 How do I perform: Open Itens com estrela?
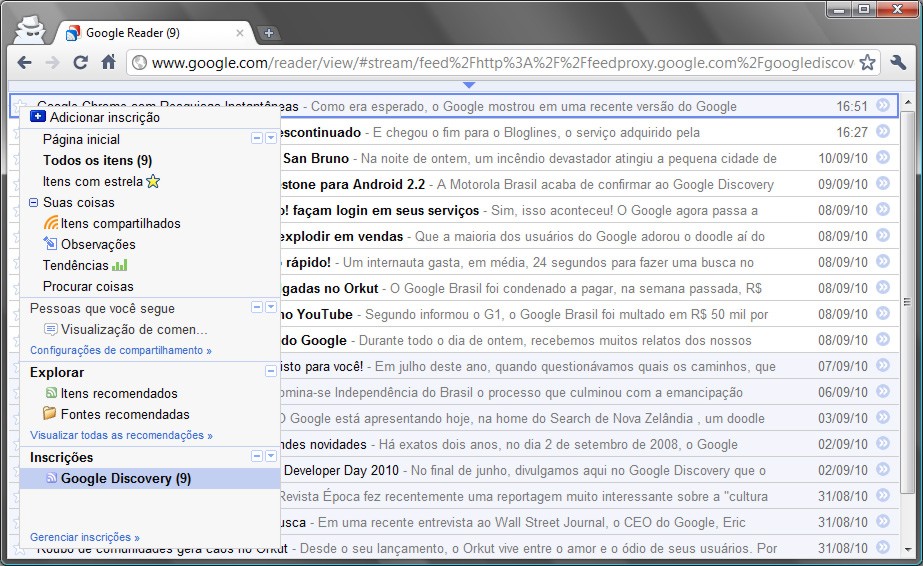tap(101, 181)
